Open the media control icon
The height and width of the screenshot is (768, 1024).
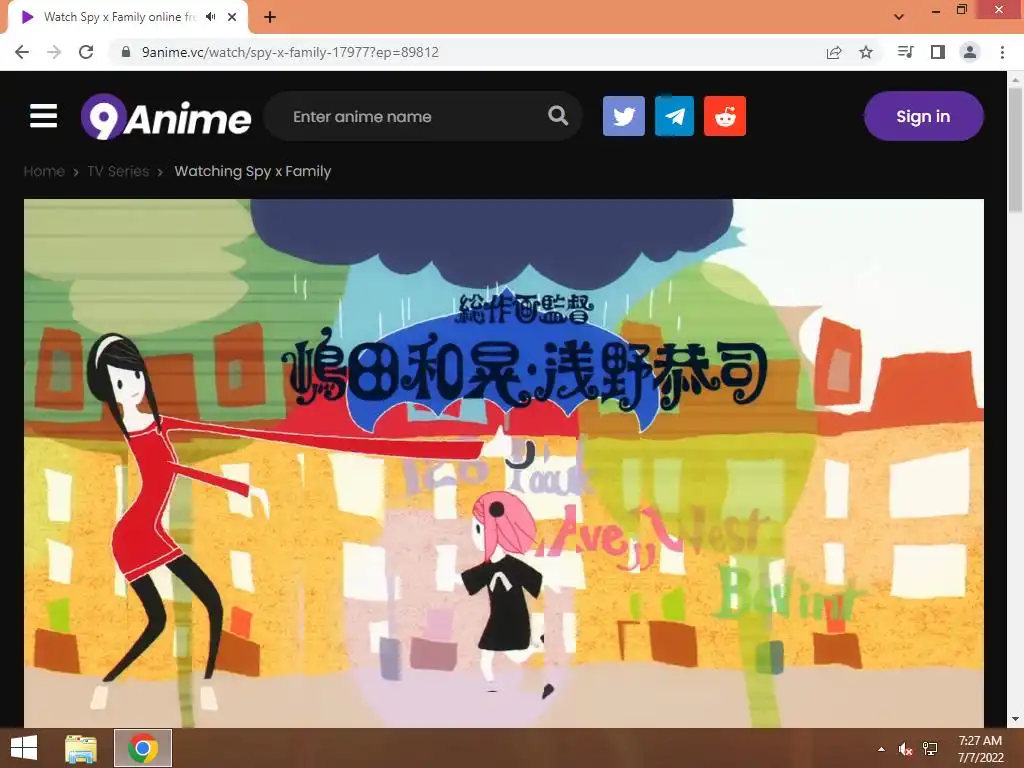point(905,52)
